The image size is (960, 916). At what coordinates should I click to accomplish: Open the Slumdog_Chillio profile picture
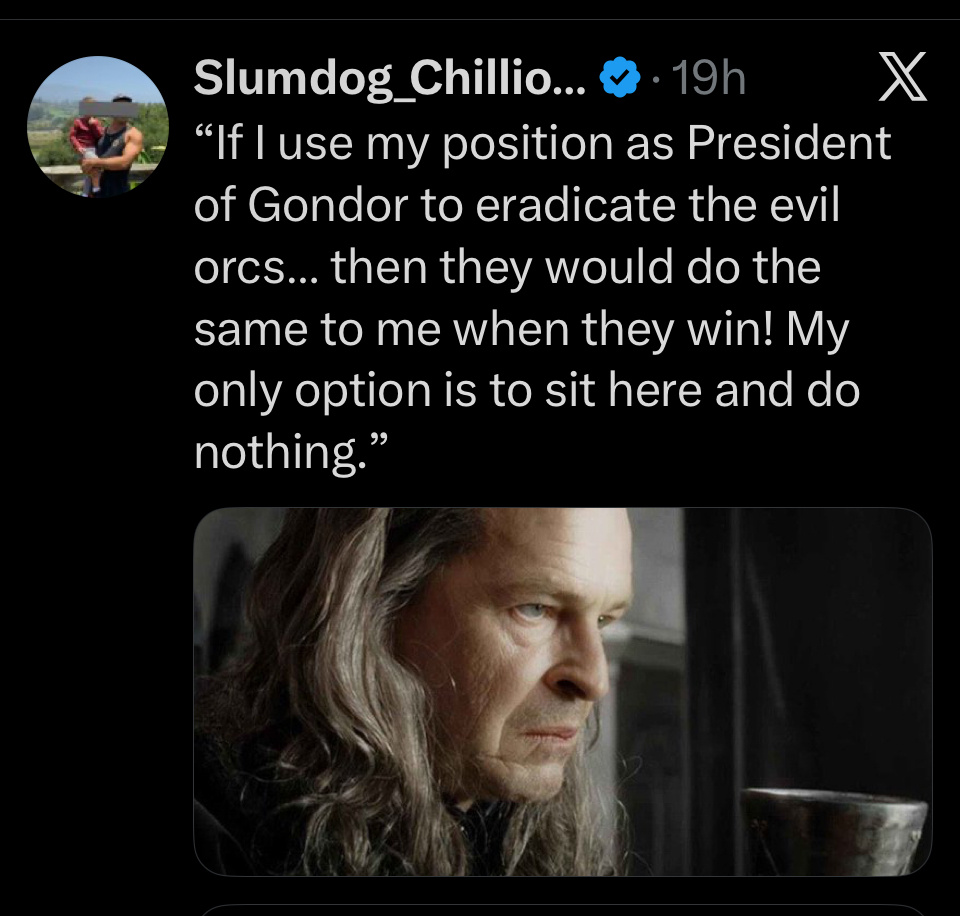coord(97,126)
